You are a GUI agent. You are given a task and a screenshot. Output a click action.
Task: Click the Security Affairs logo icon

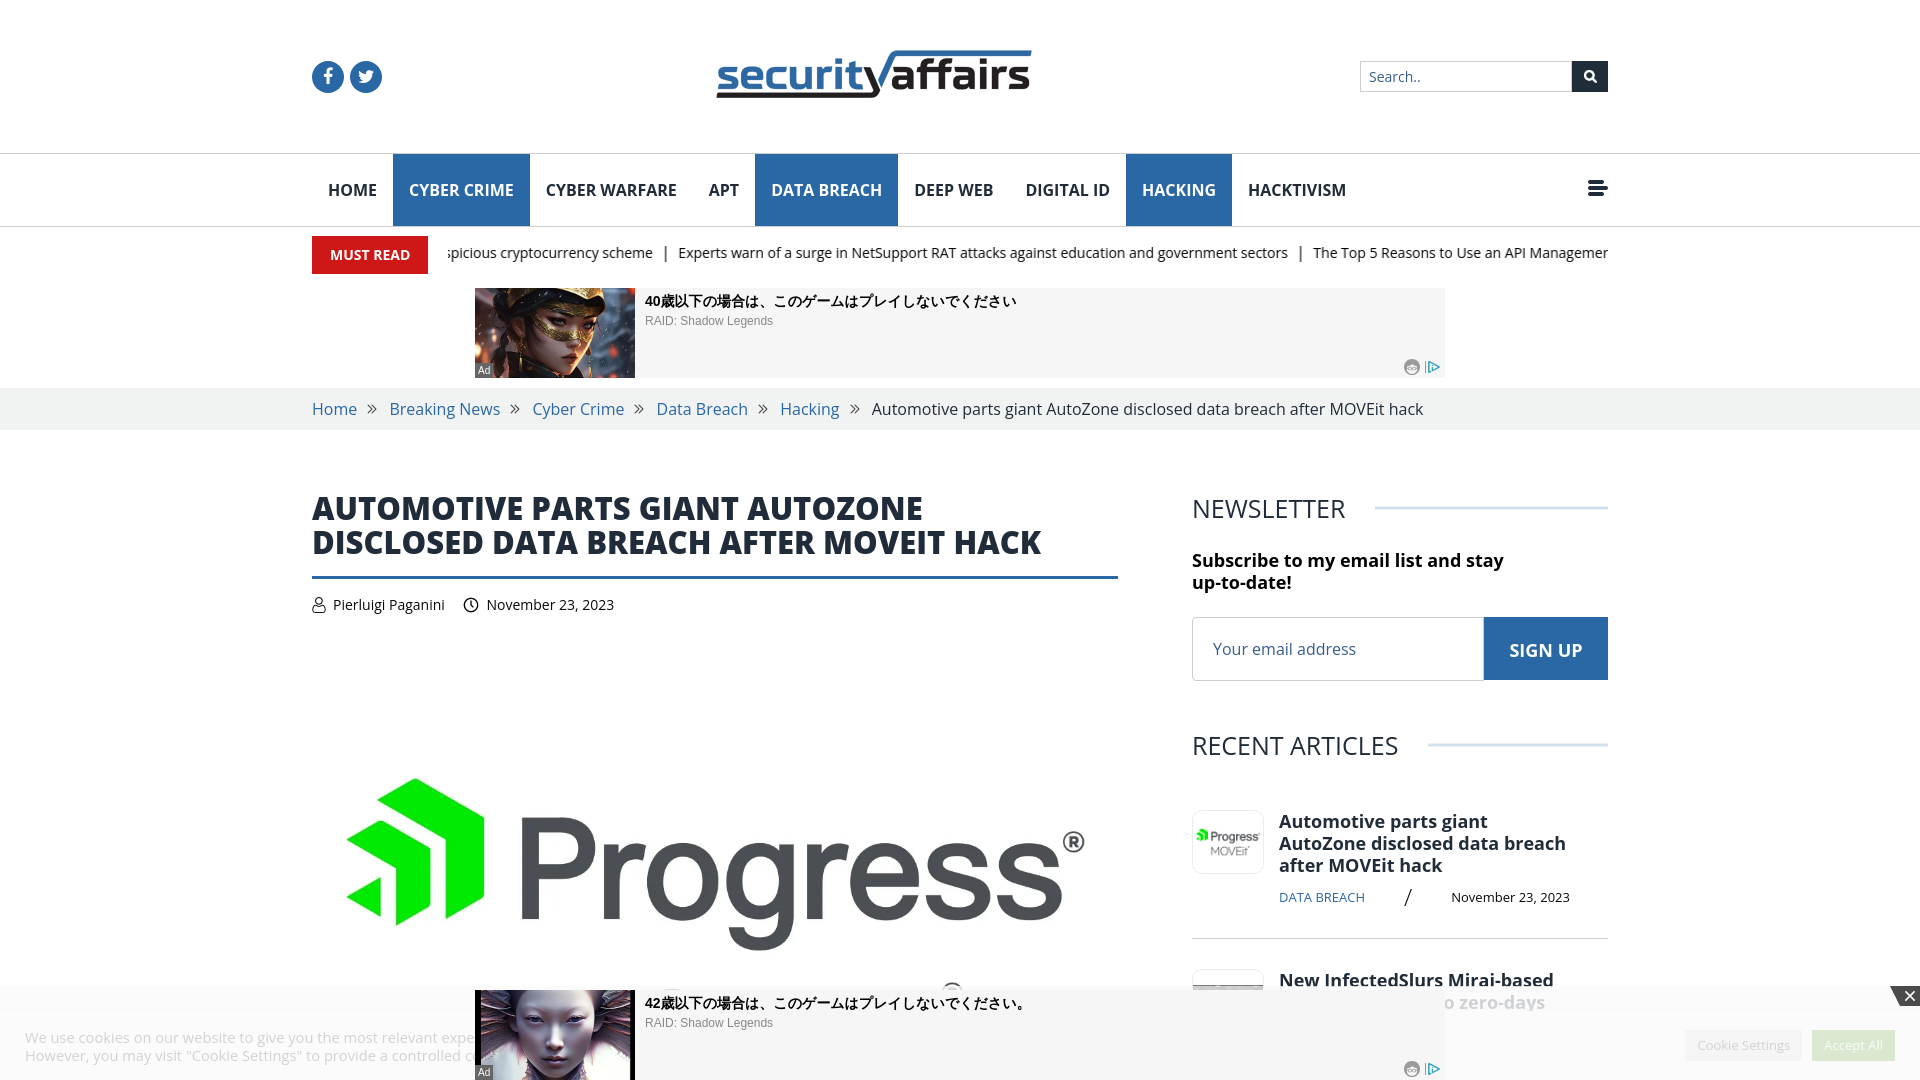(874, 74)
